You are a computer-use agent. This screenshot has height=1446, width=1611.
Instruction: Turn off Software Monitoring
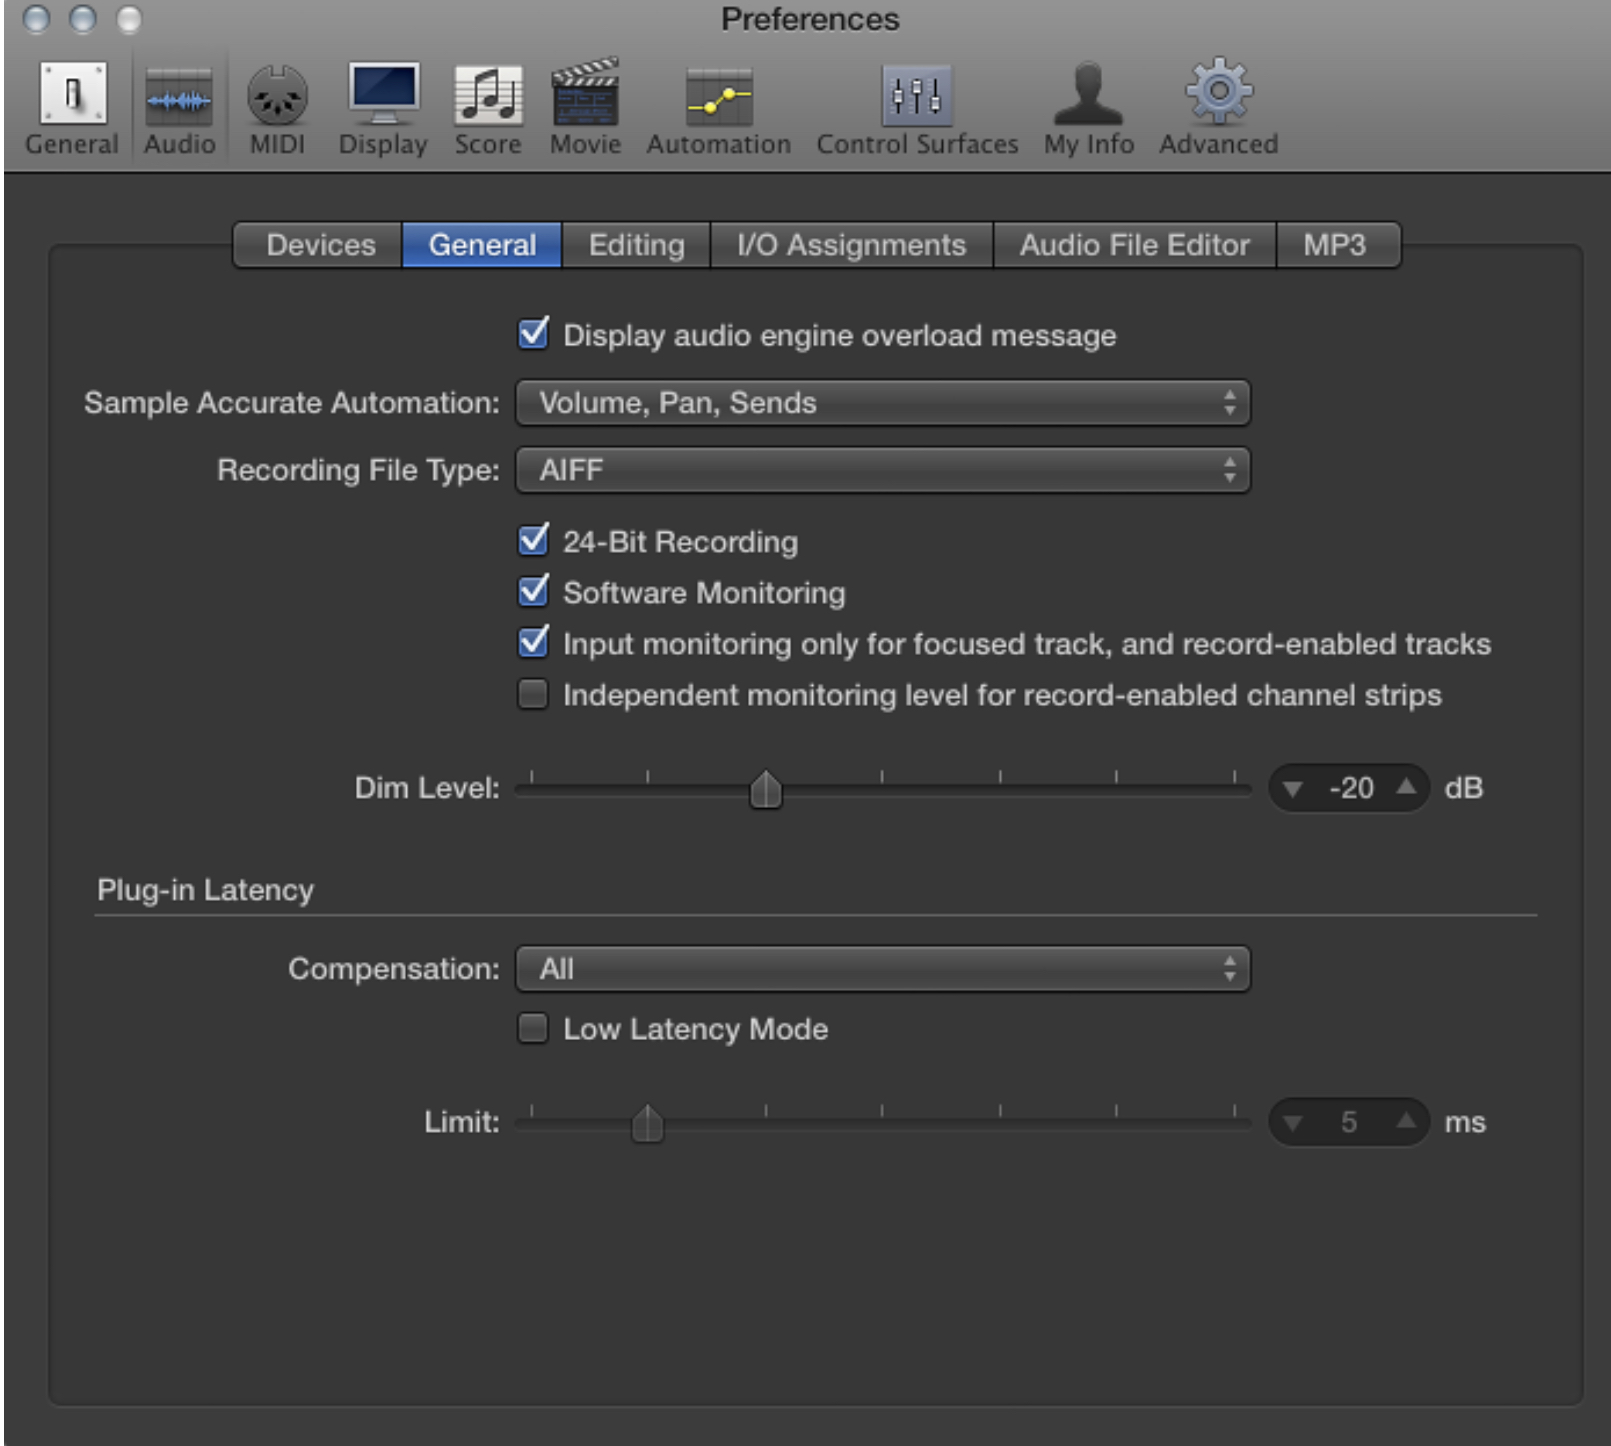[x=534, y=592]
